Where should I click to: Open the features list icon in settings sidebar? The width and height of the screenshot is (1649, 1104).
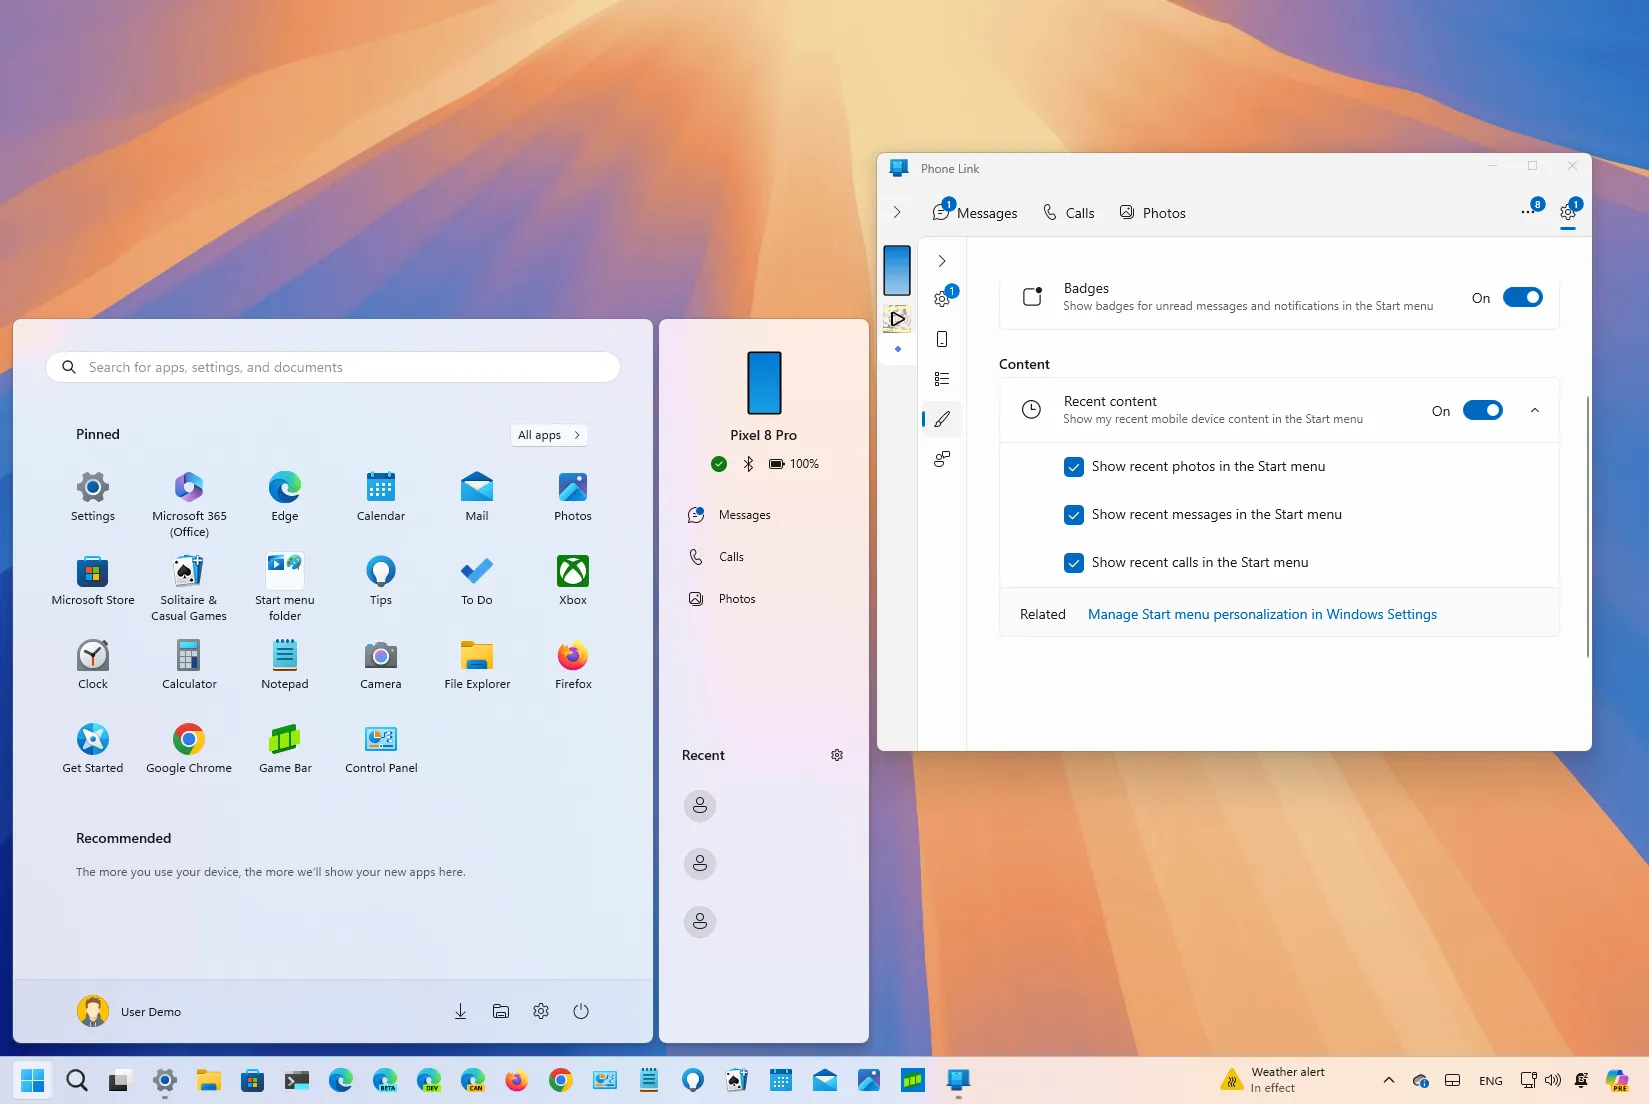pyautogui.click(x=941, y=379)
